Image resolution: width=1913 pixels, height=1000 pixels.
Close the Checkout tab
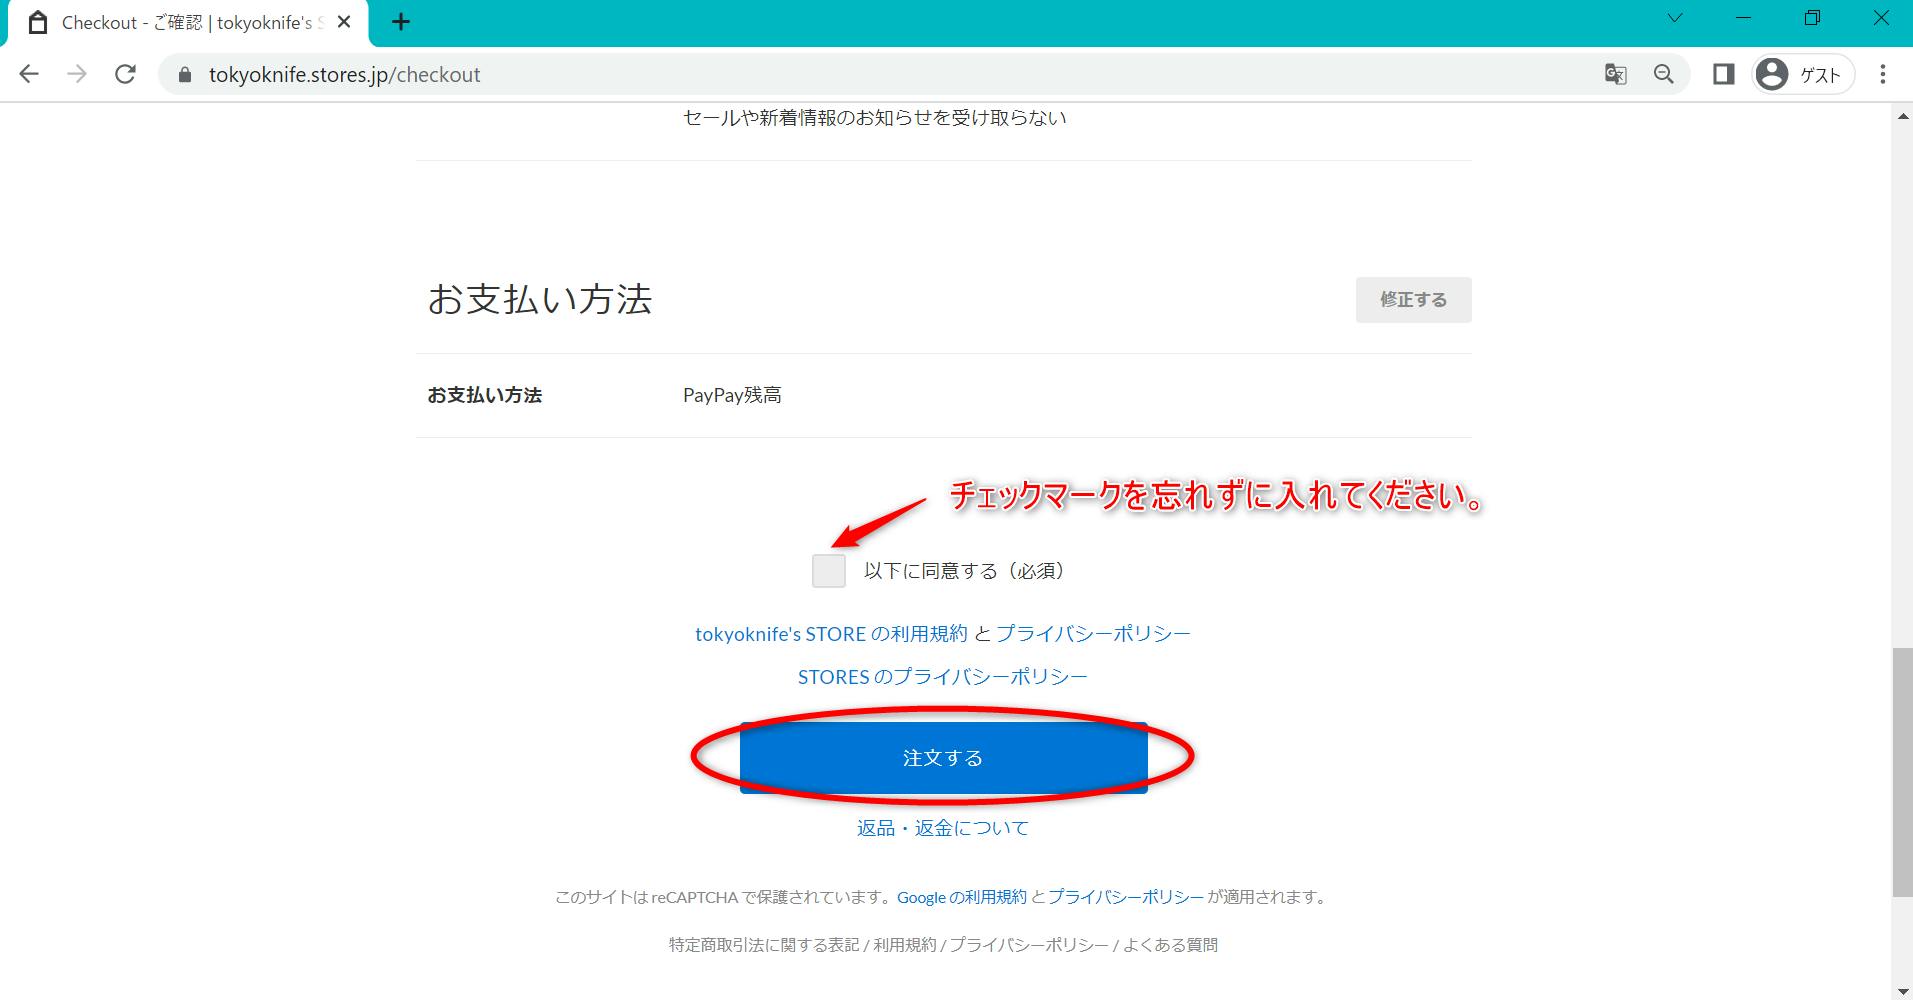[x=344, y=22]
